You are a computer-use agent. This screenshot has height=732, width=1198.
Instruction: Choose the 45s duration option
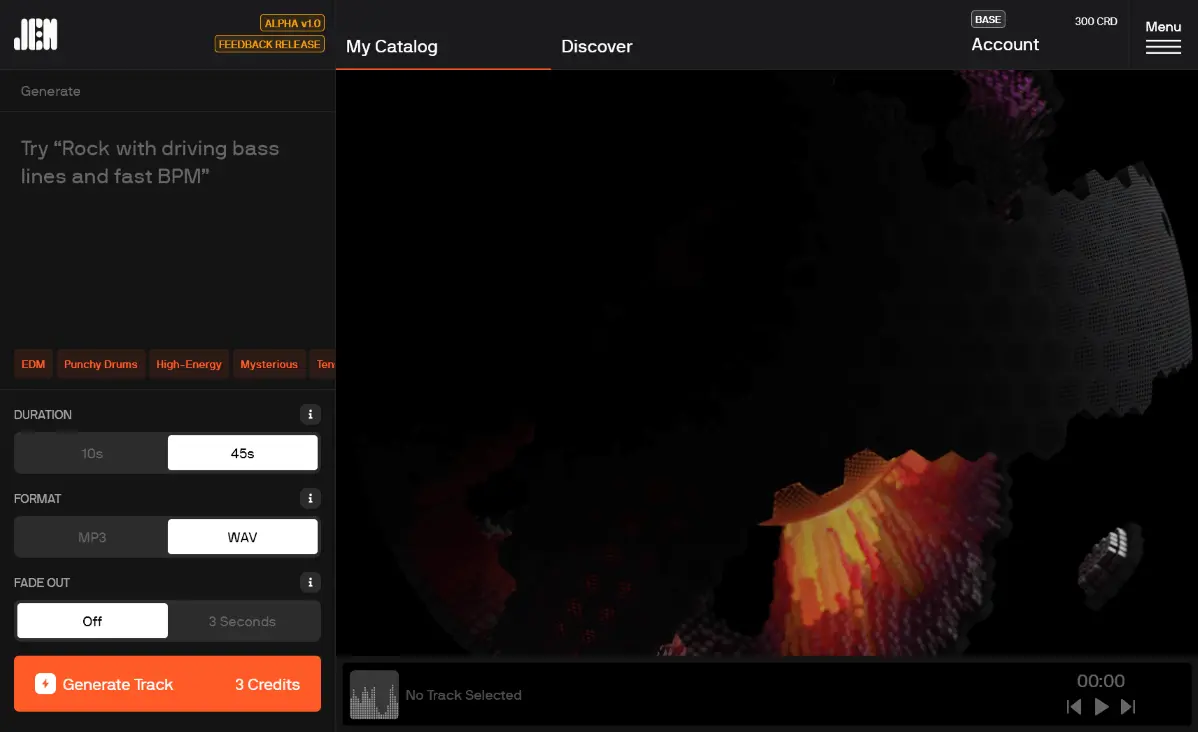coord(243,453)
